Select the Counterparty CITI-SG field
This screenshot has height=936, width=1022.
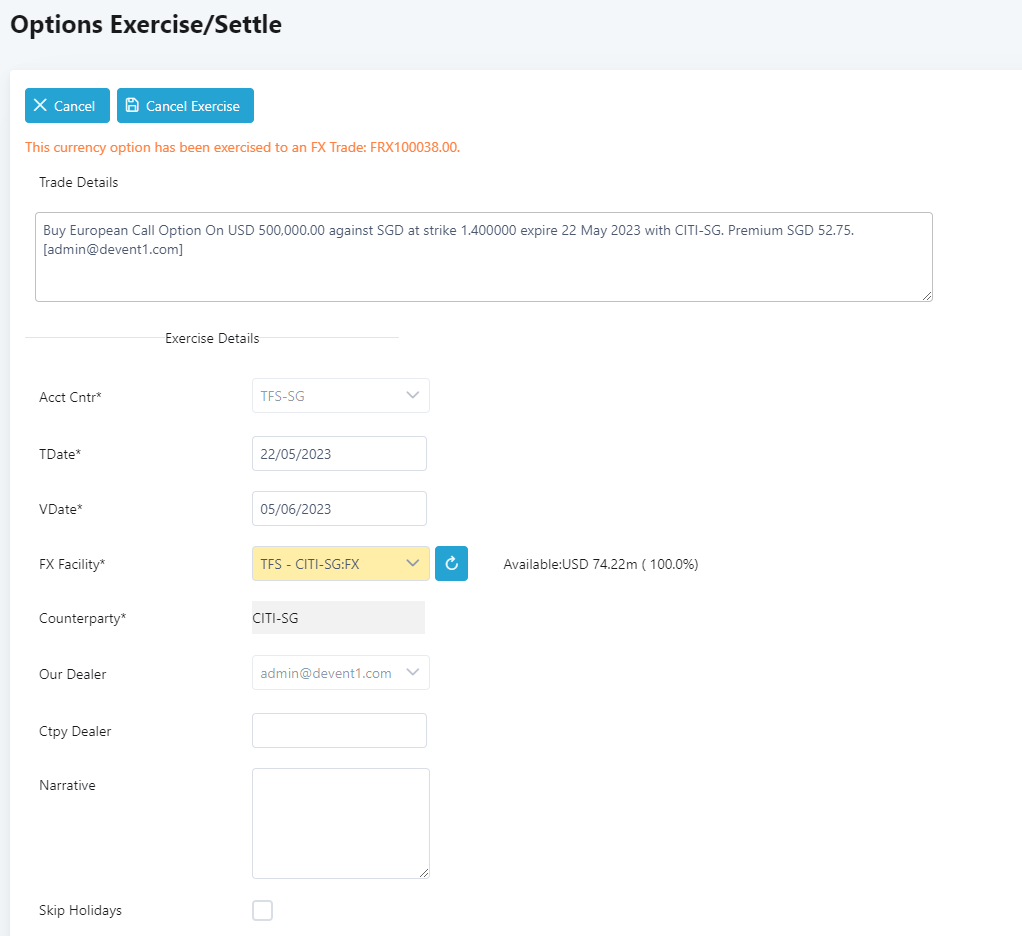point(338,618)
